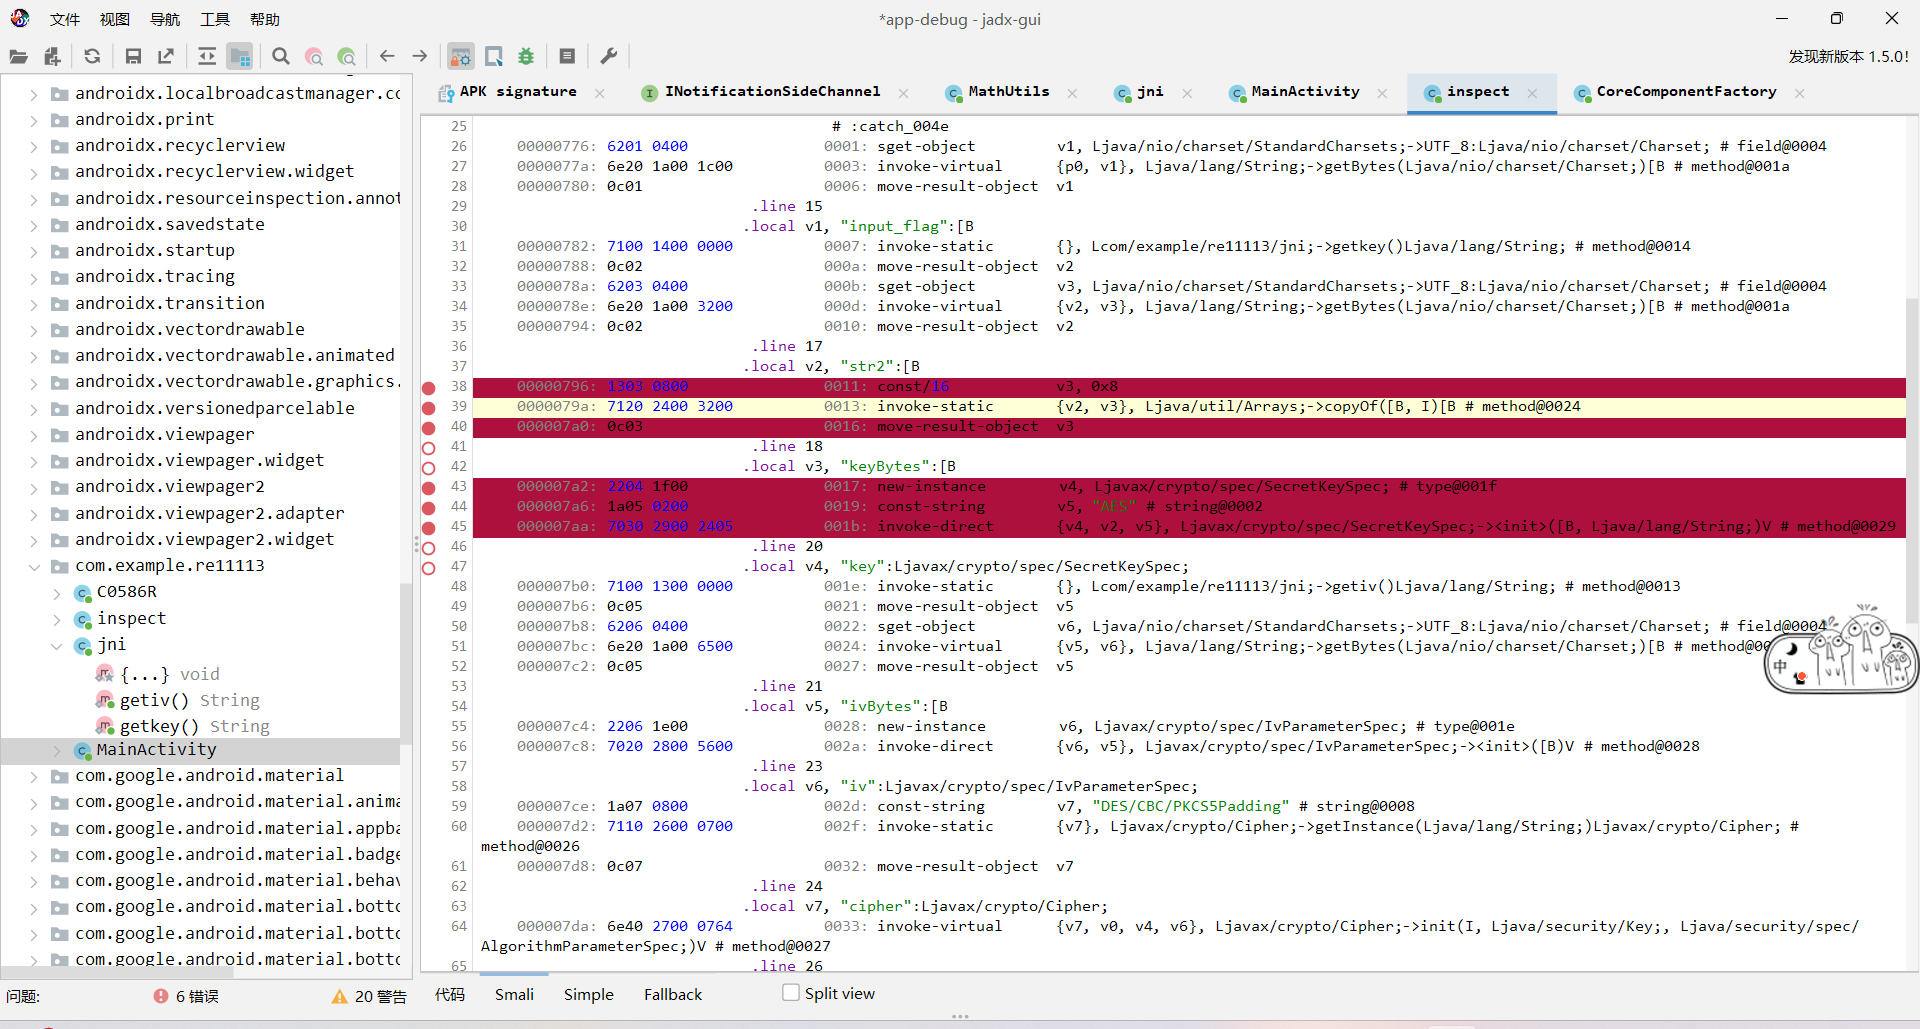The height and width of the screenshot is (1029, 1920).
Task: Toggle breakpoint marker on line 41
Action: [429, 448]
